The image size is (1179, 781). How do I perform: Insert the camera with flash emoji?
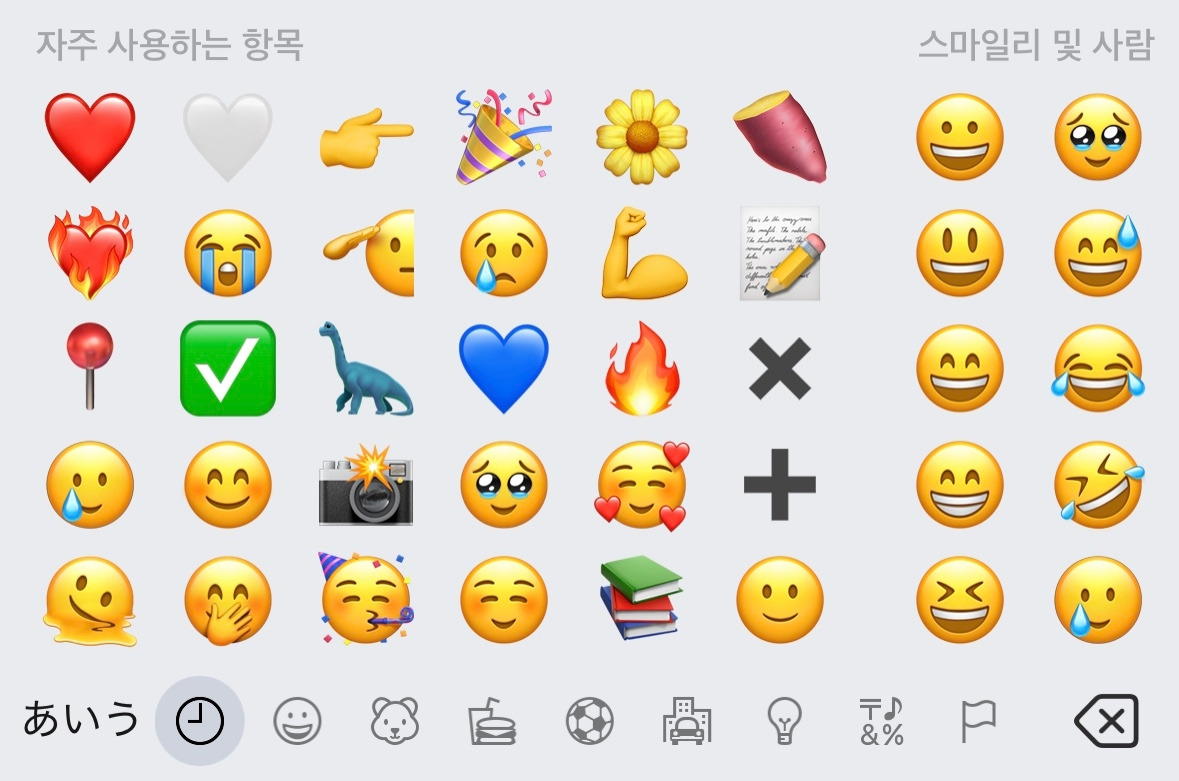[x=365, y=485]
